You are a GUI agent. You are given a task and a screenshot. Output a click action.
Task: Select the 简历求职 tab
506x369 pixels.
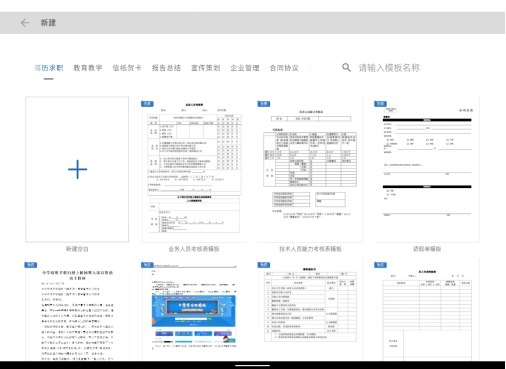click(49, 68)
